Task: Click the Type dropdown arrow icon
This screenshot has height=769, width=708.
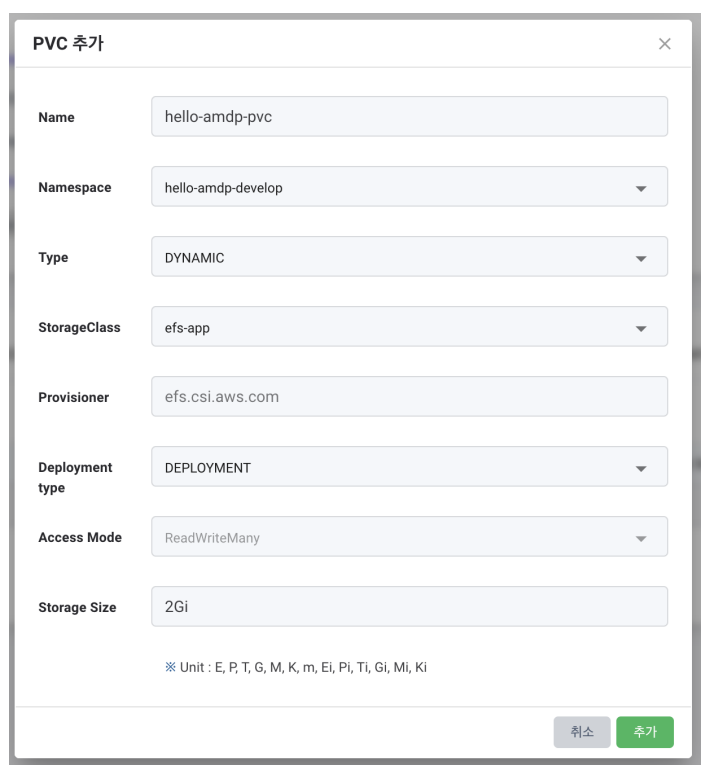Action: (x=640, y=258)
